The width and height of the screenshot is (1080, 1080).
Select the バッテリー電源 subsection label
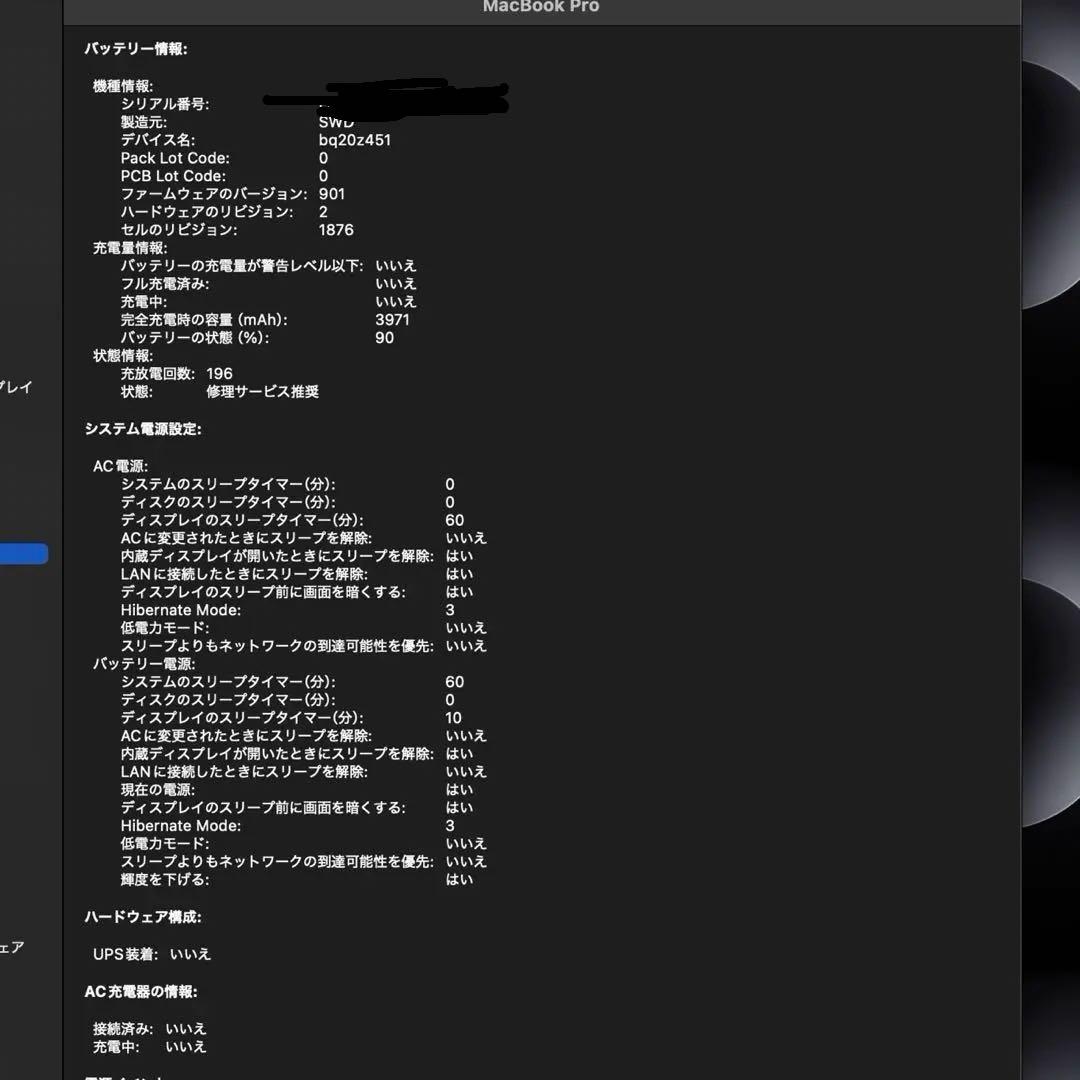pos(148,663)
